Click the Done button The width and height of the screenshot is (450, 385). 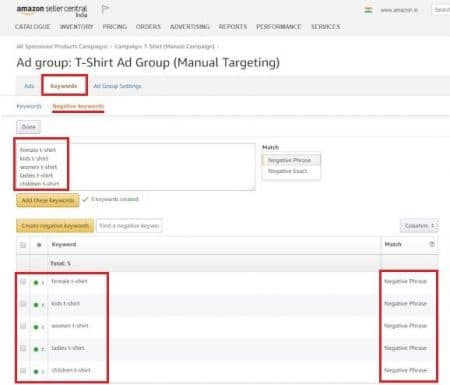(x=28, y=127)
